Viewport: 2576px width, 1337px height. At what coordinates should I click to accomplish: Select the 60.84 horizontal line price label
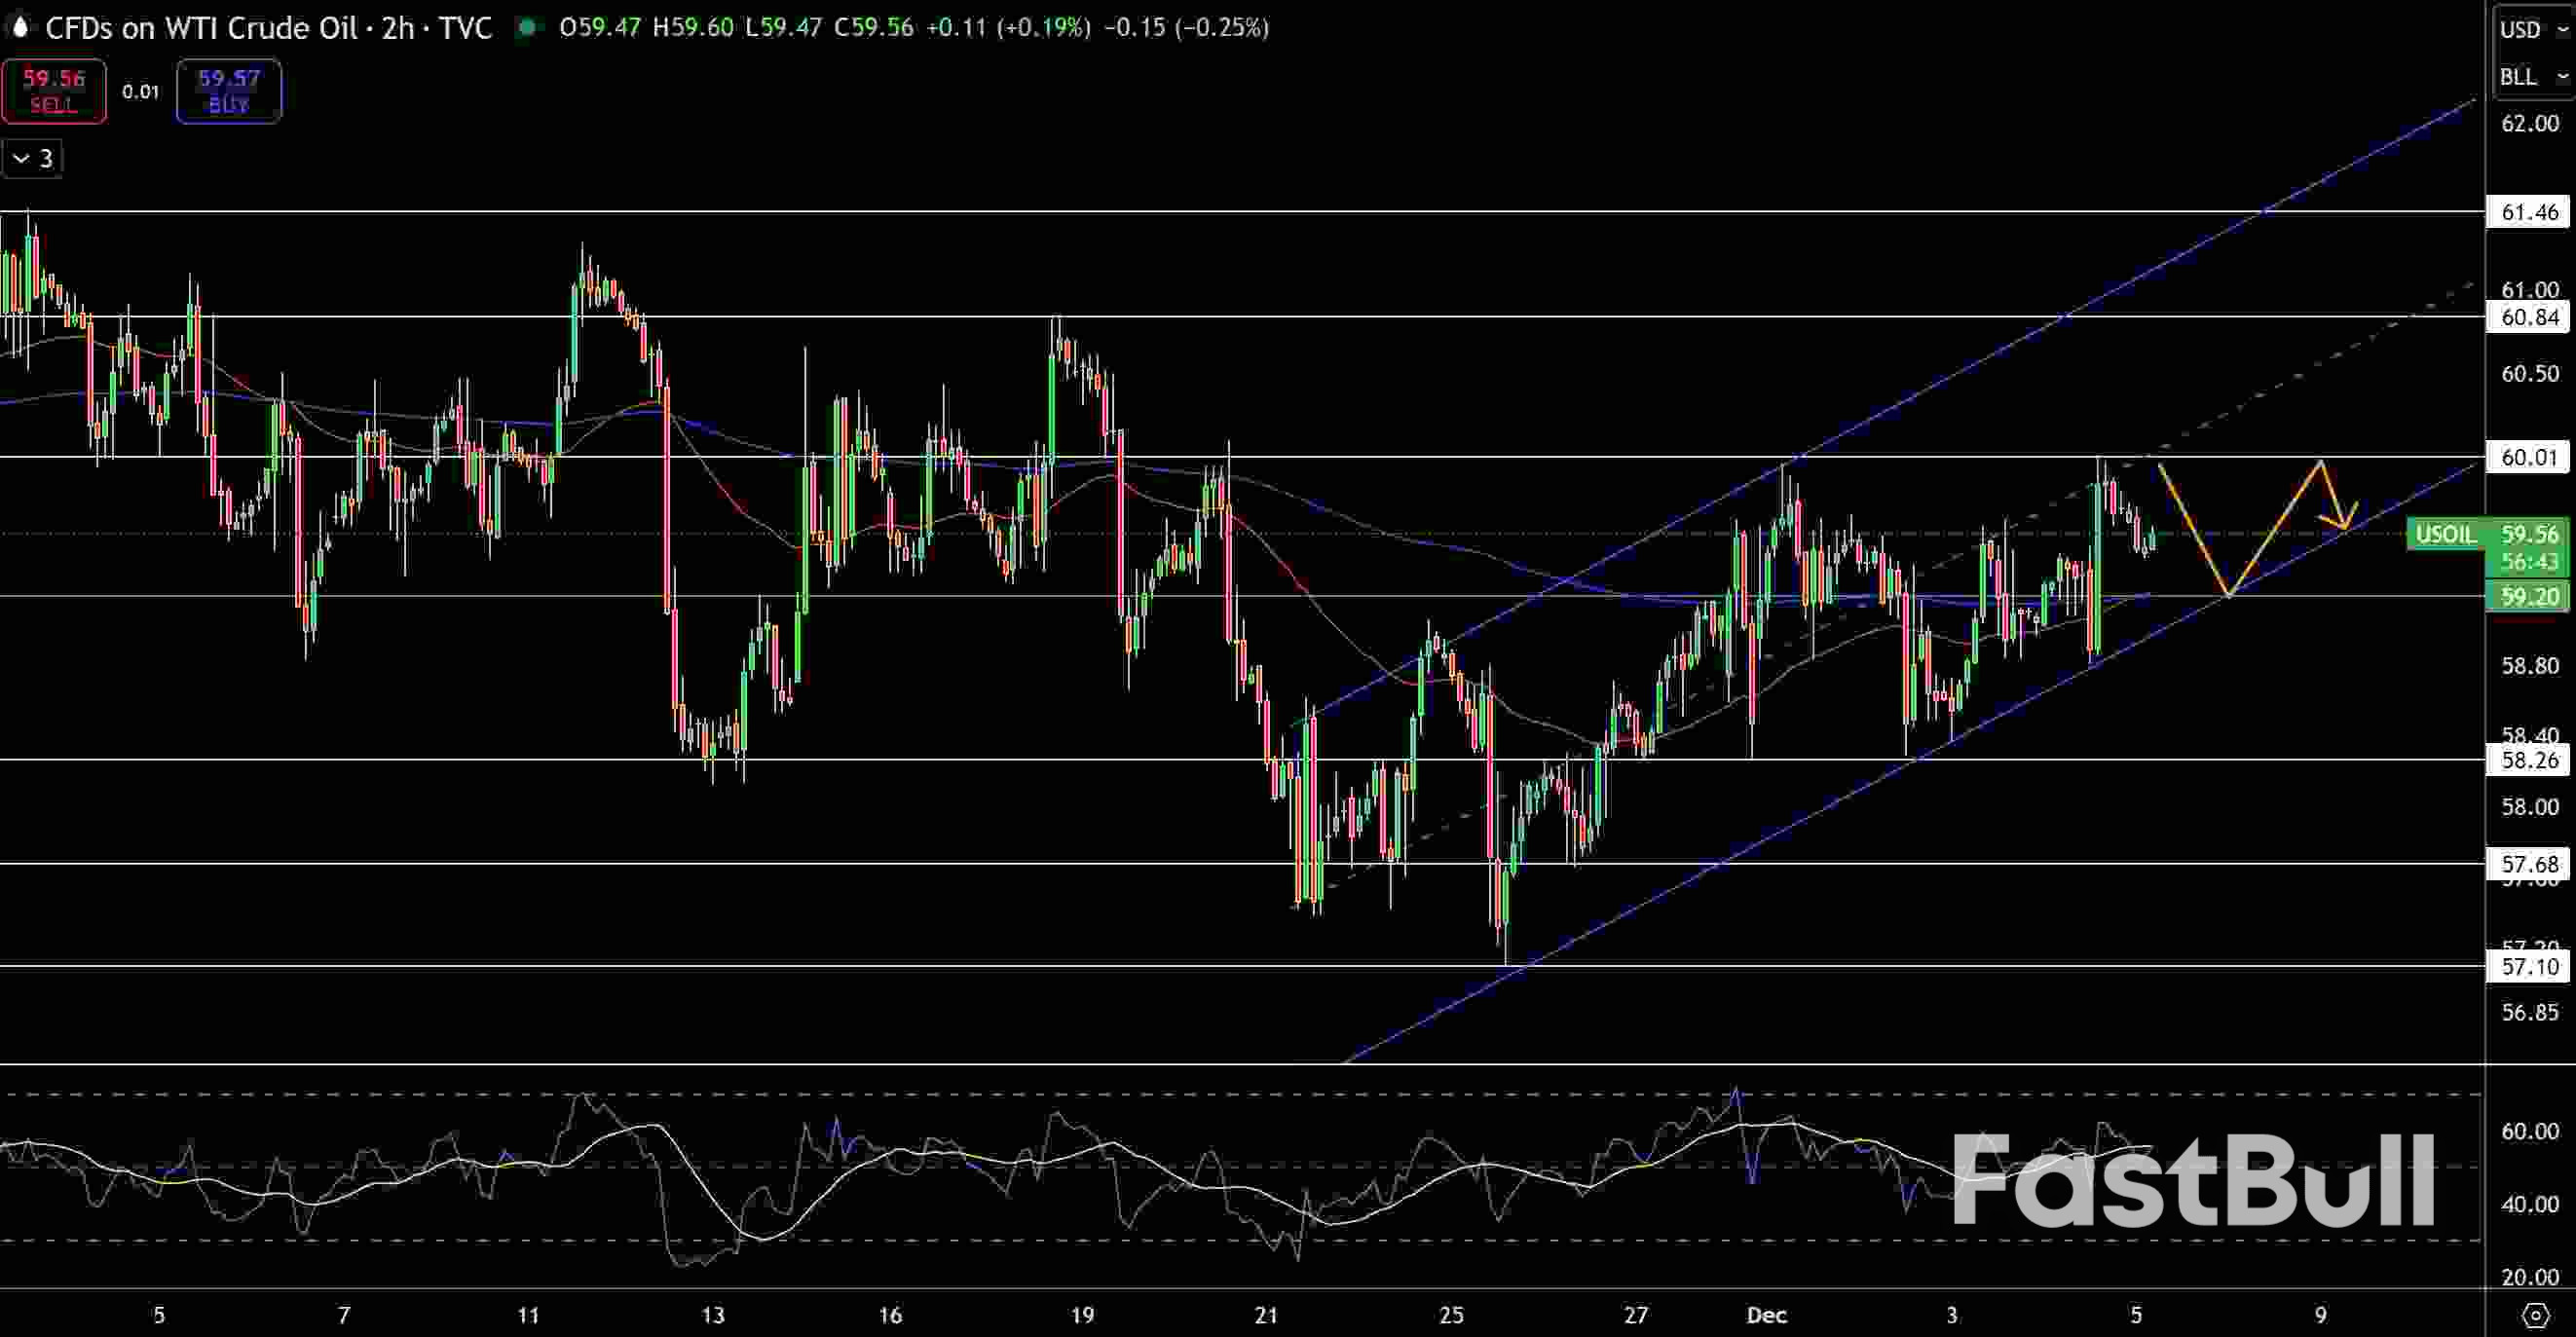2529,317
